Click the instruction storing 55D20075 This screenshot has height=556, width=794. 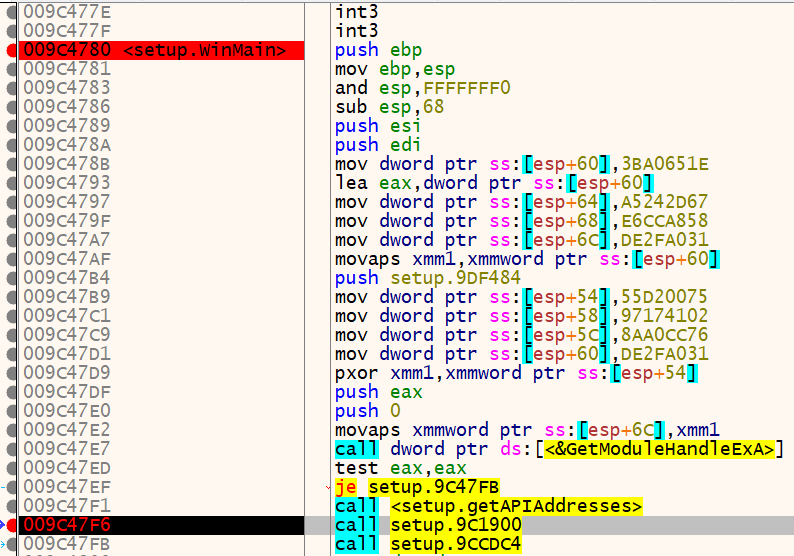[521, 297]
